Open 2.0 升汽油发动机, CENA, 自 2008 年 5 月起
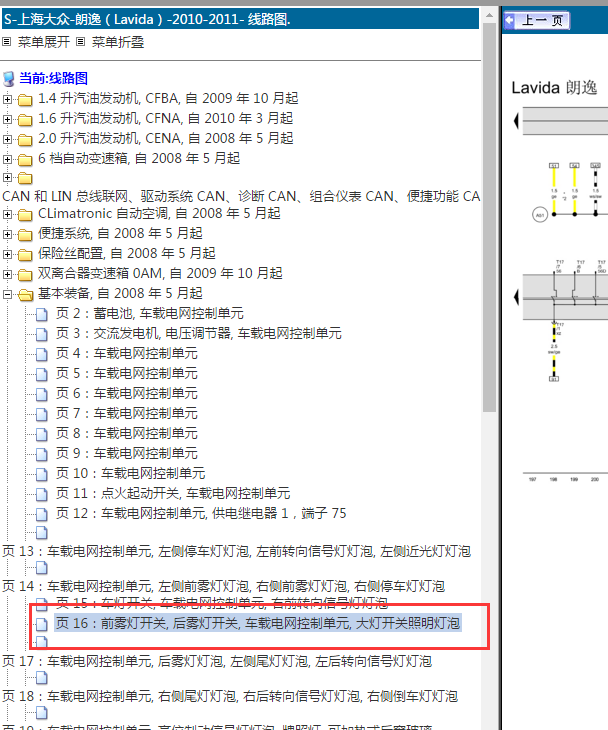 [x=165, y=138]
